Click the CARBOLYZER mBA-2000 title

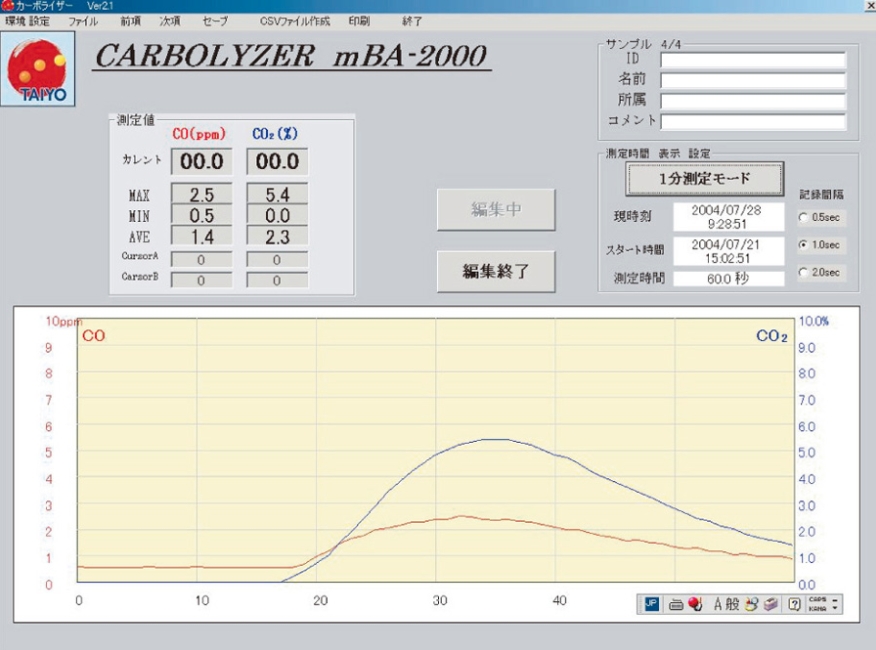(x=291, y=56)
